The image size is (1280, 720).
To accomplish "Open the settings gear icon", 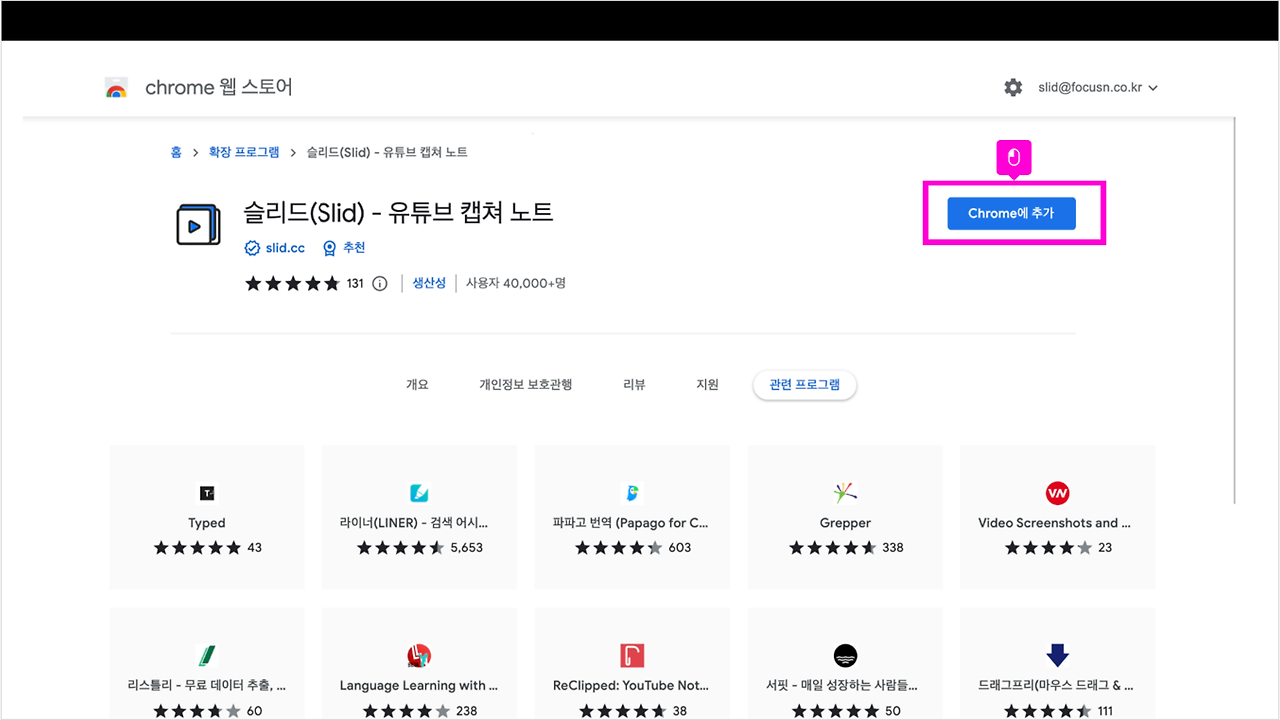I will point(1013,87).
